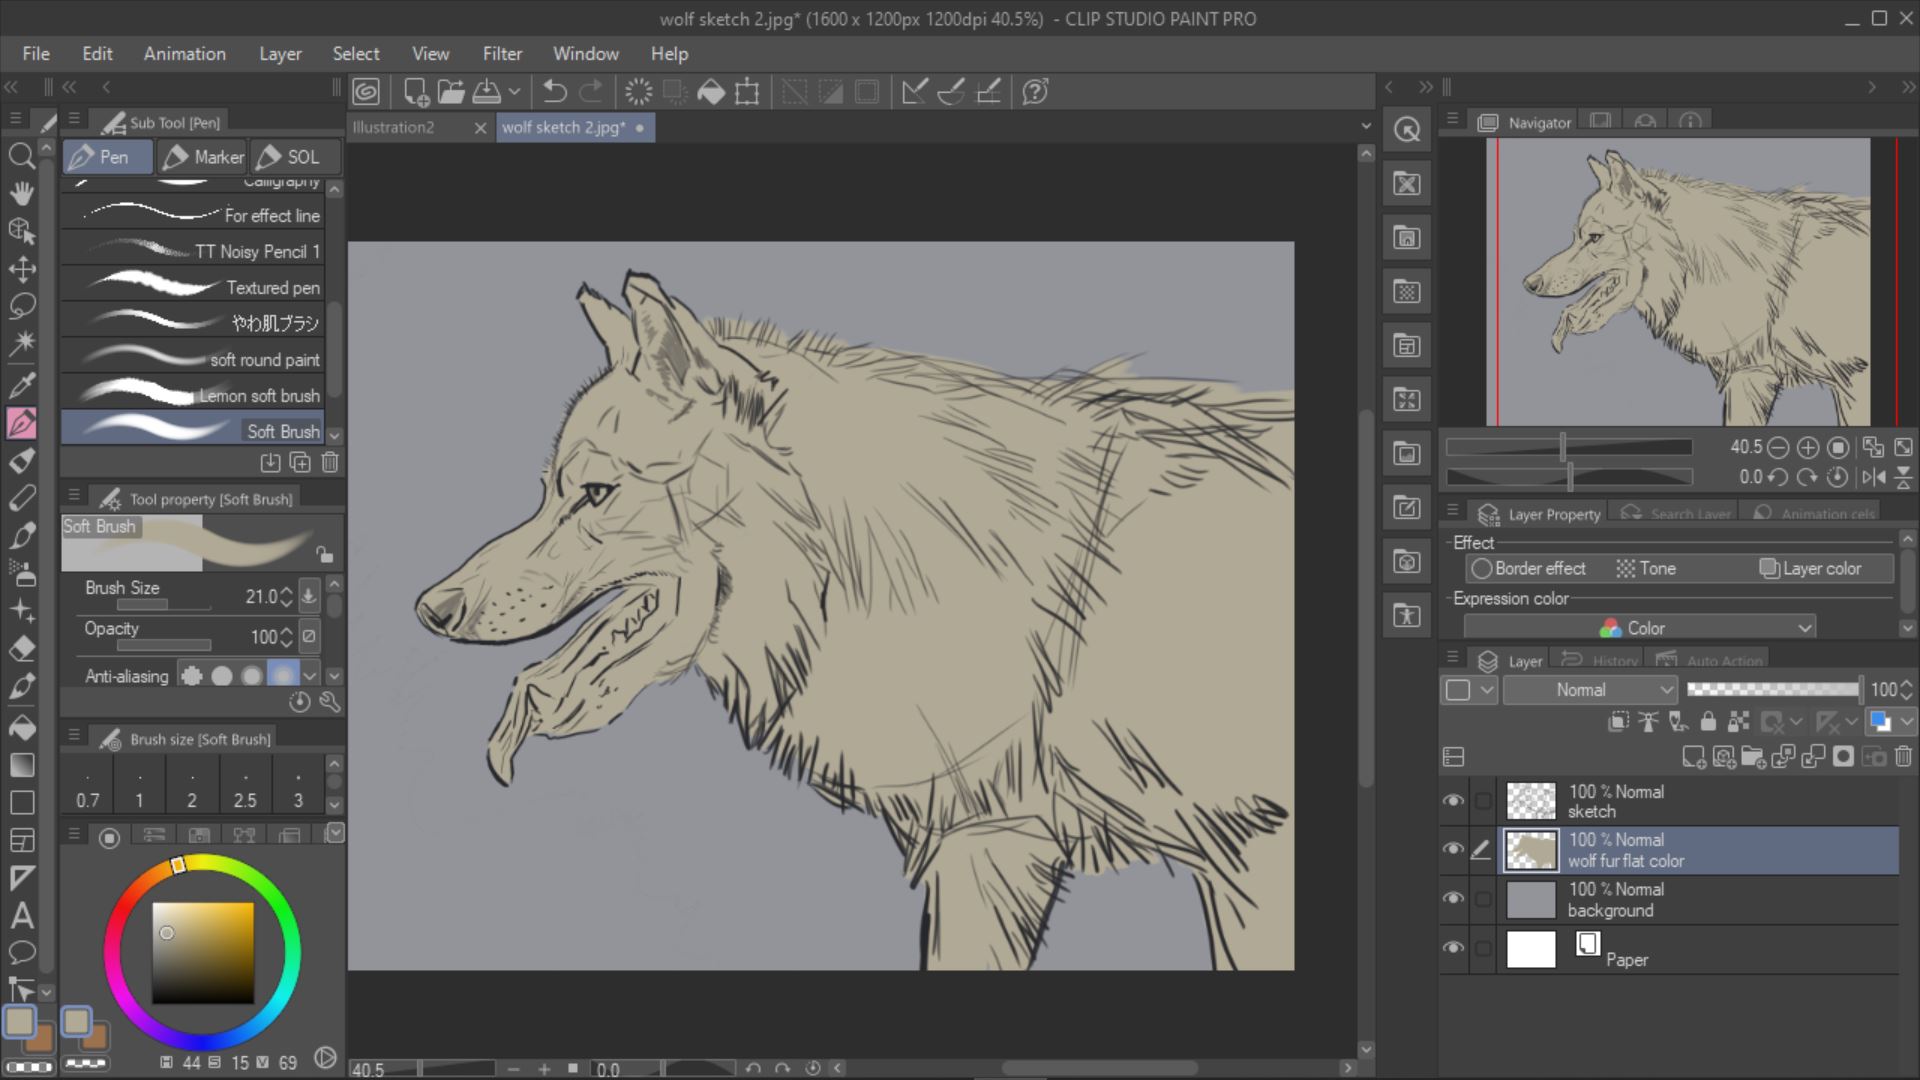Toggle the Border effect option

1528,568
